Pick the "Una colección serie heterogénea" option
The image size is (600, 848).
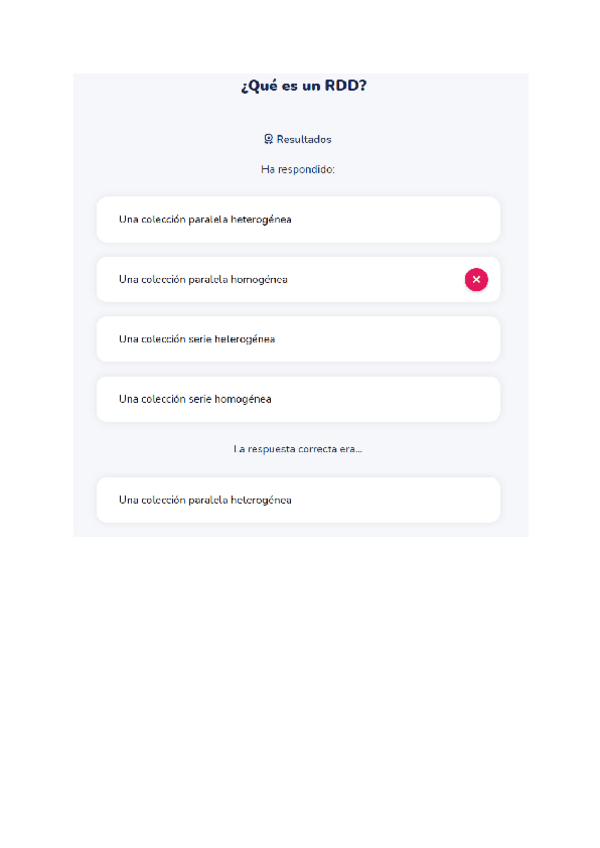[x=298, y=339]
